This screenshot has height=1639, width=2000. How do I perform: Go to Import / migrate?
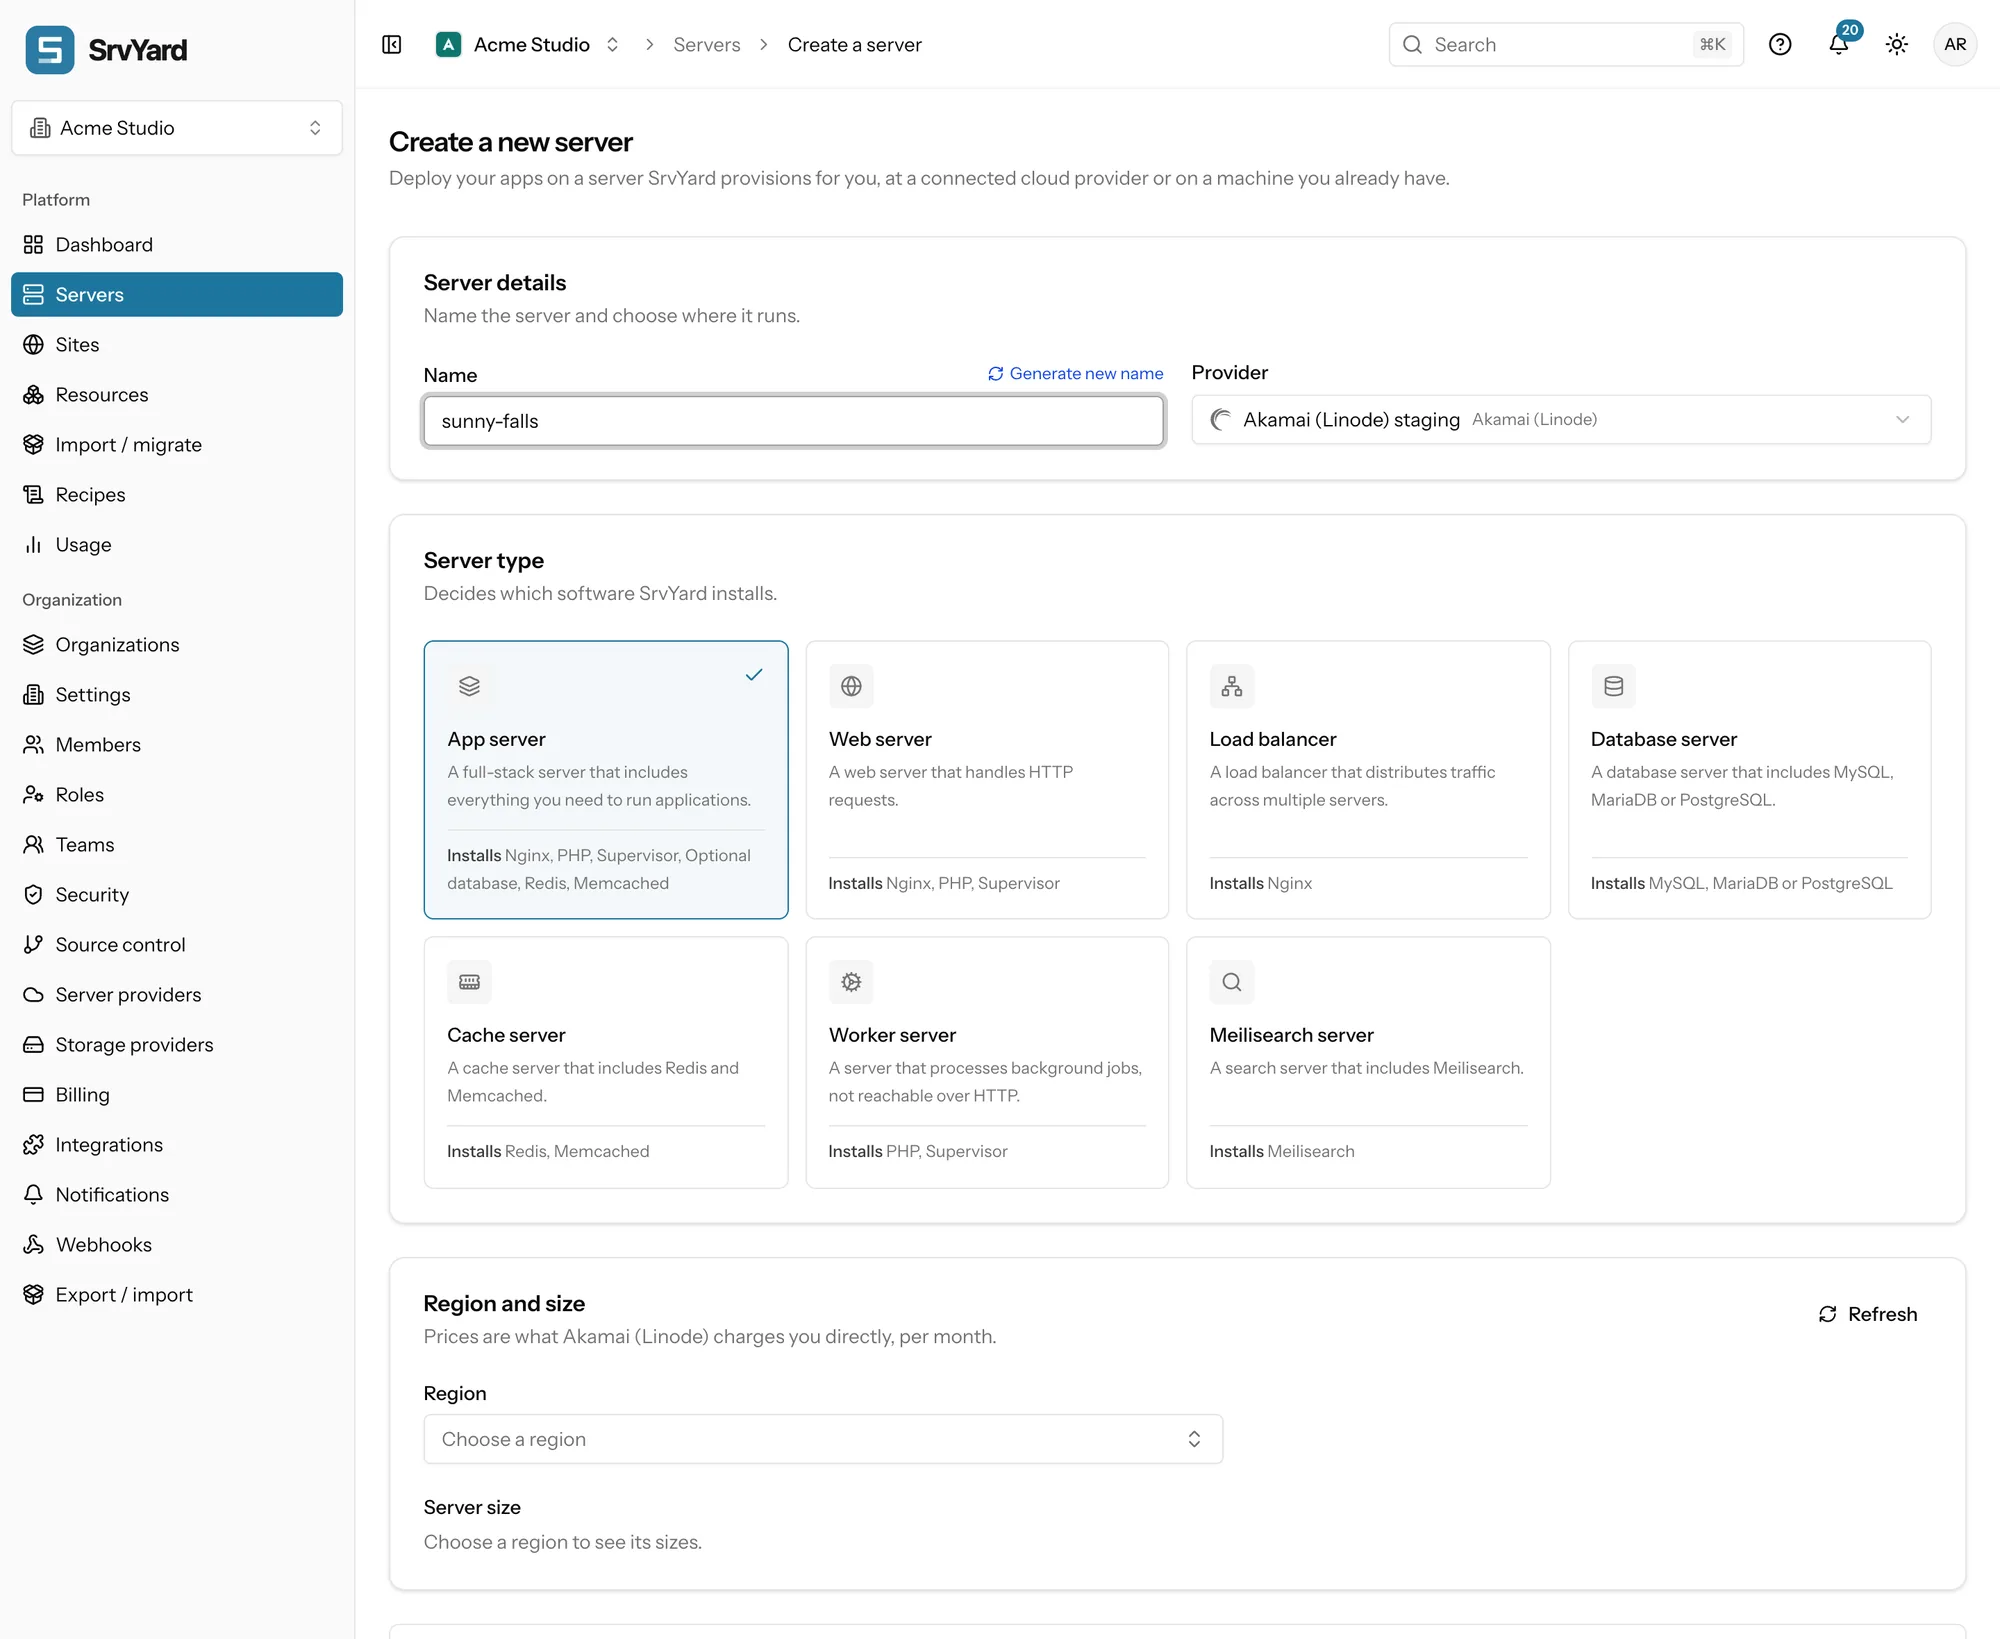coord(177,445)
